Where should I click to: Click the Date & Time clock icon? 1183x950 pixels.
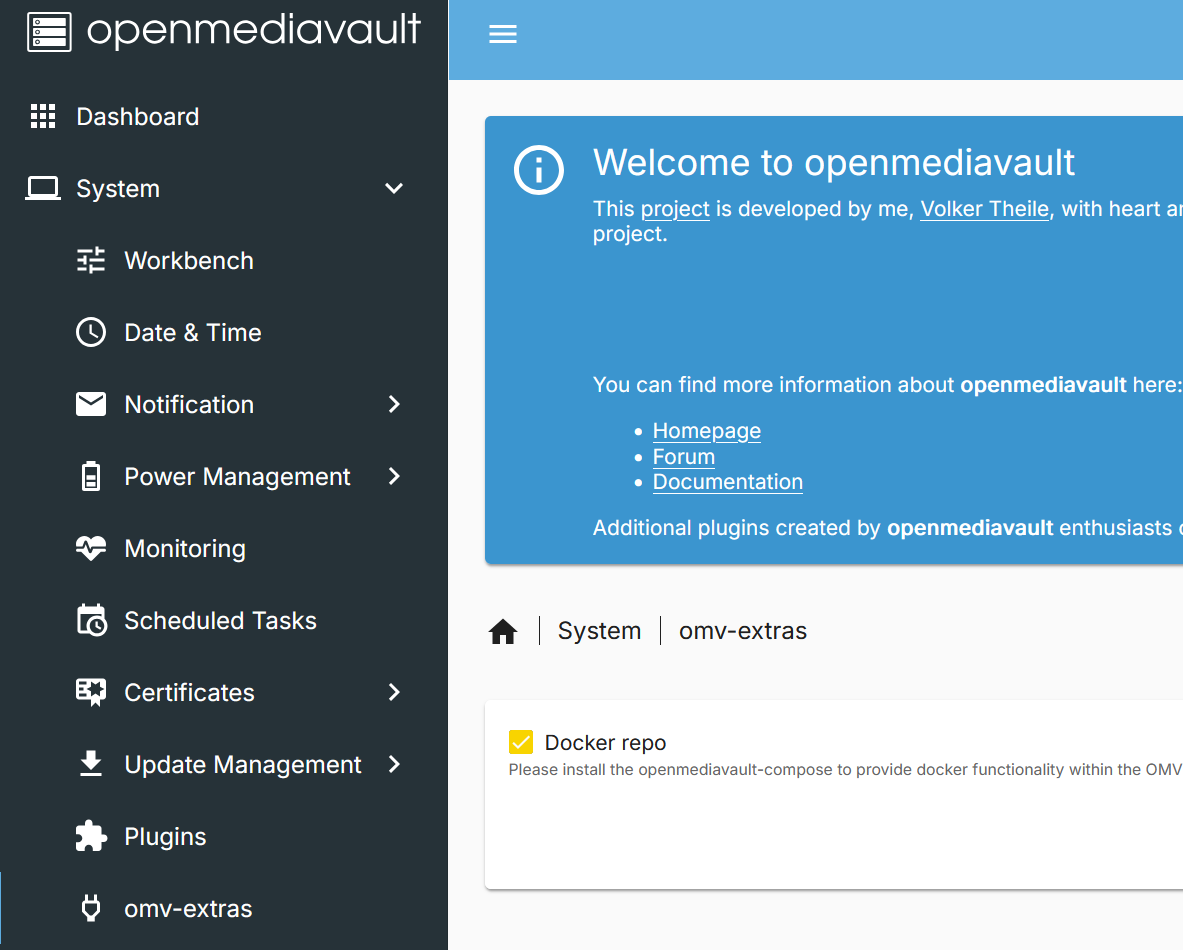(91, 333)
